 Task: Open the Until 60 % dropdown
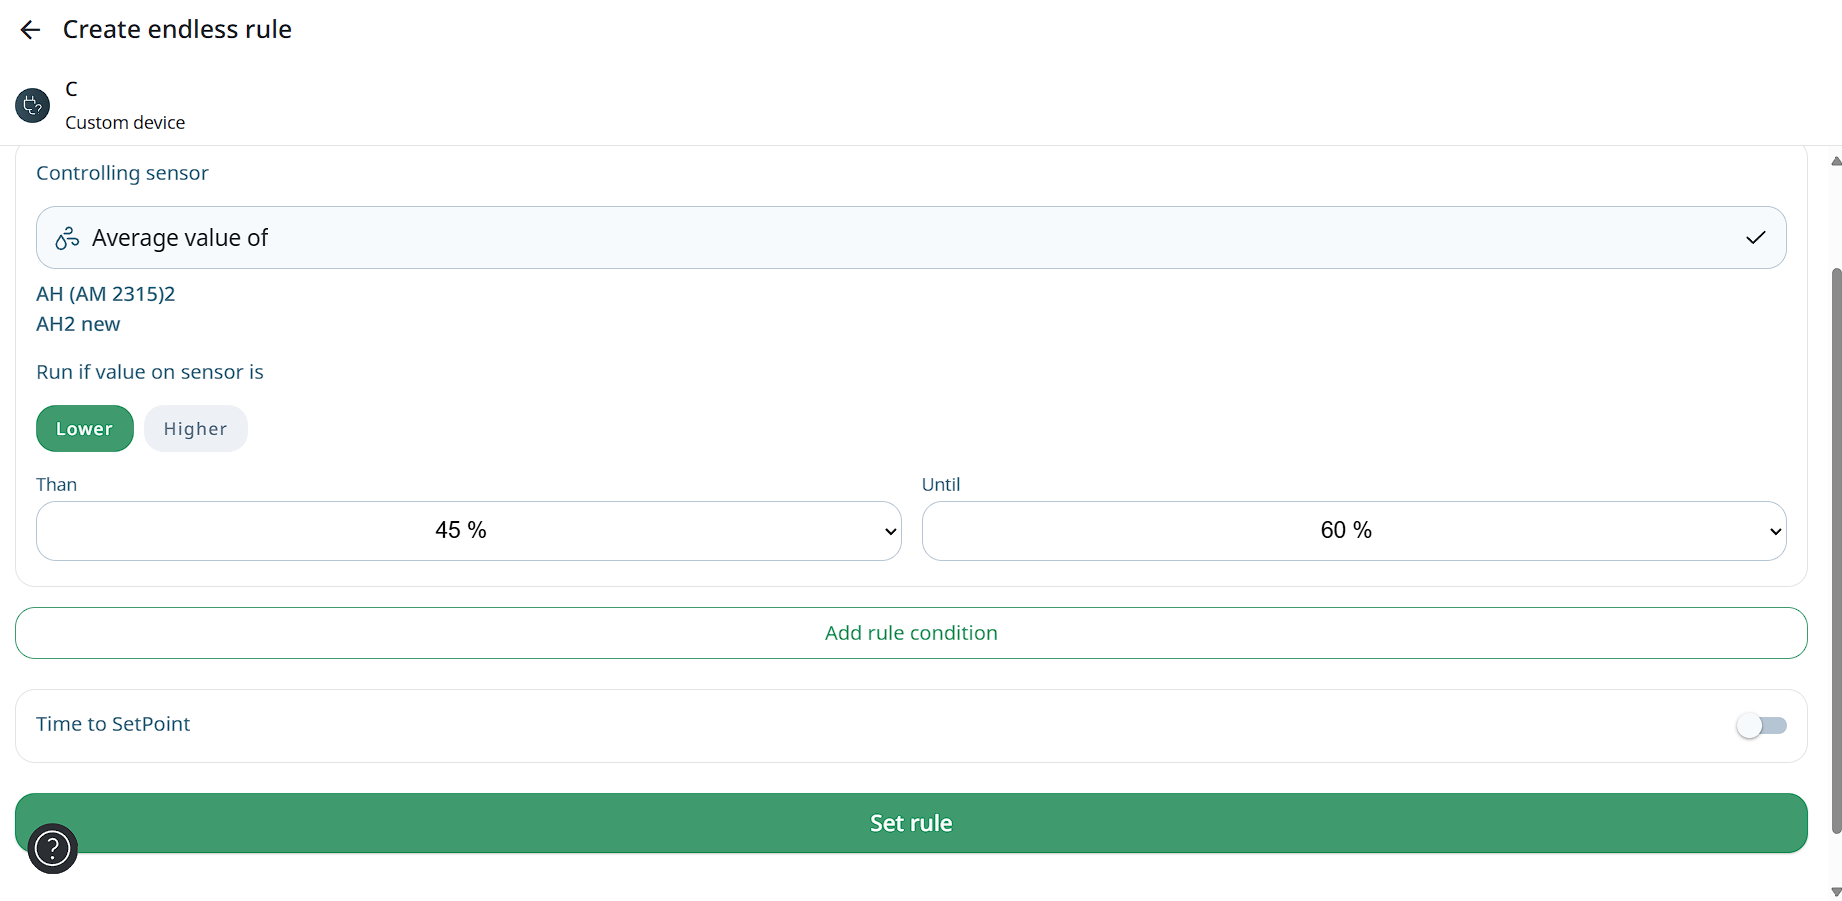(x=1353, y=531)
